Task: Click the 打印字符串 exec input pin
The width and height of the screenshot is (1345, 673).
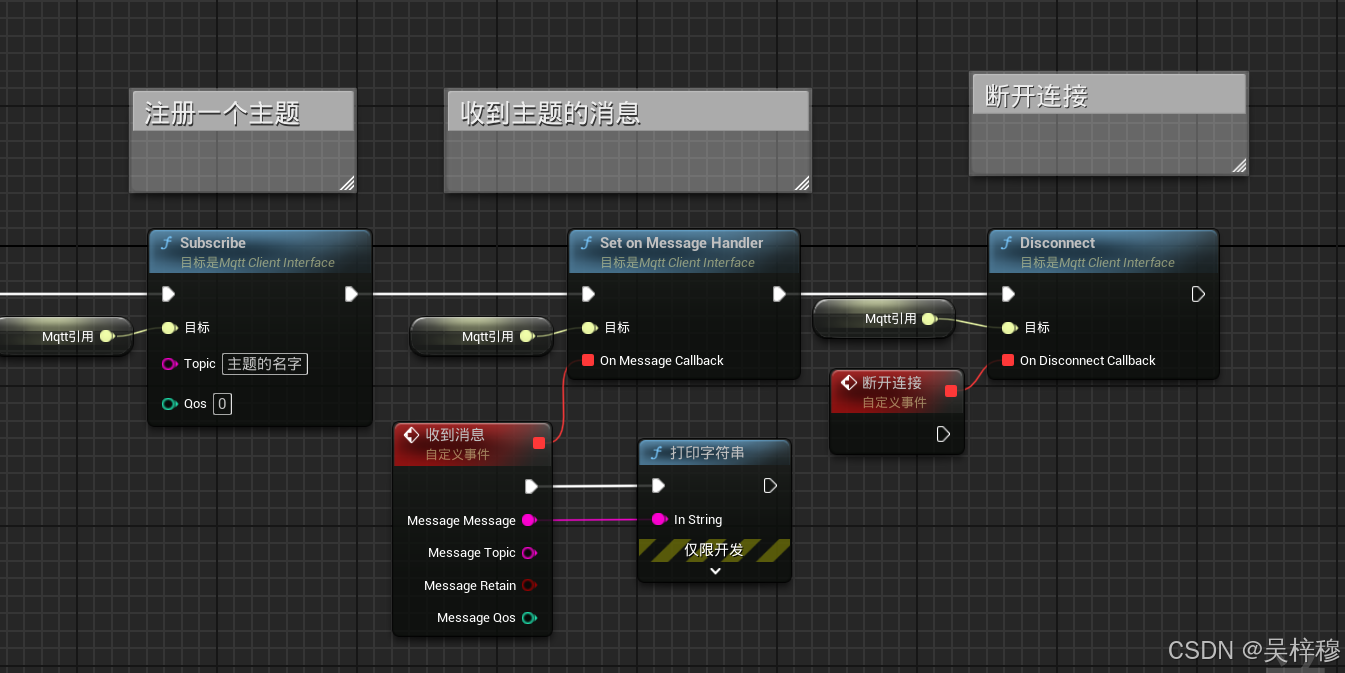Action: [657, 486]
